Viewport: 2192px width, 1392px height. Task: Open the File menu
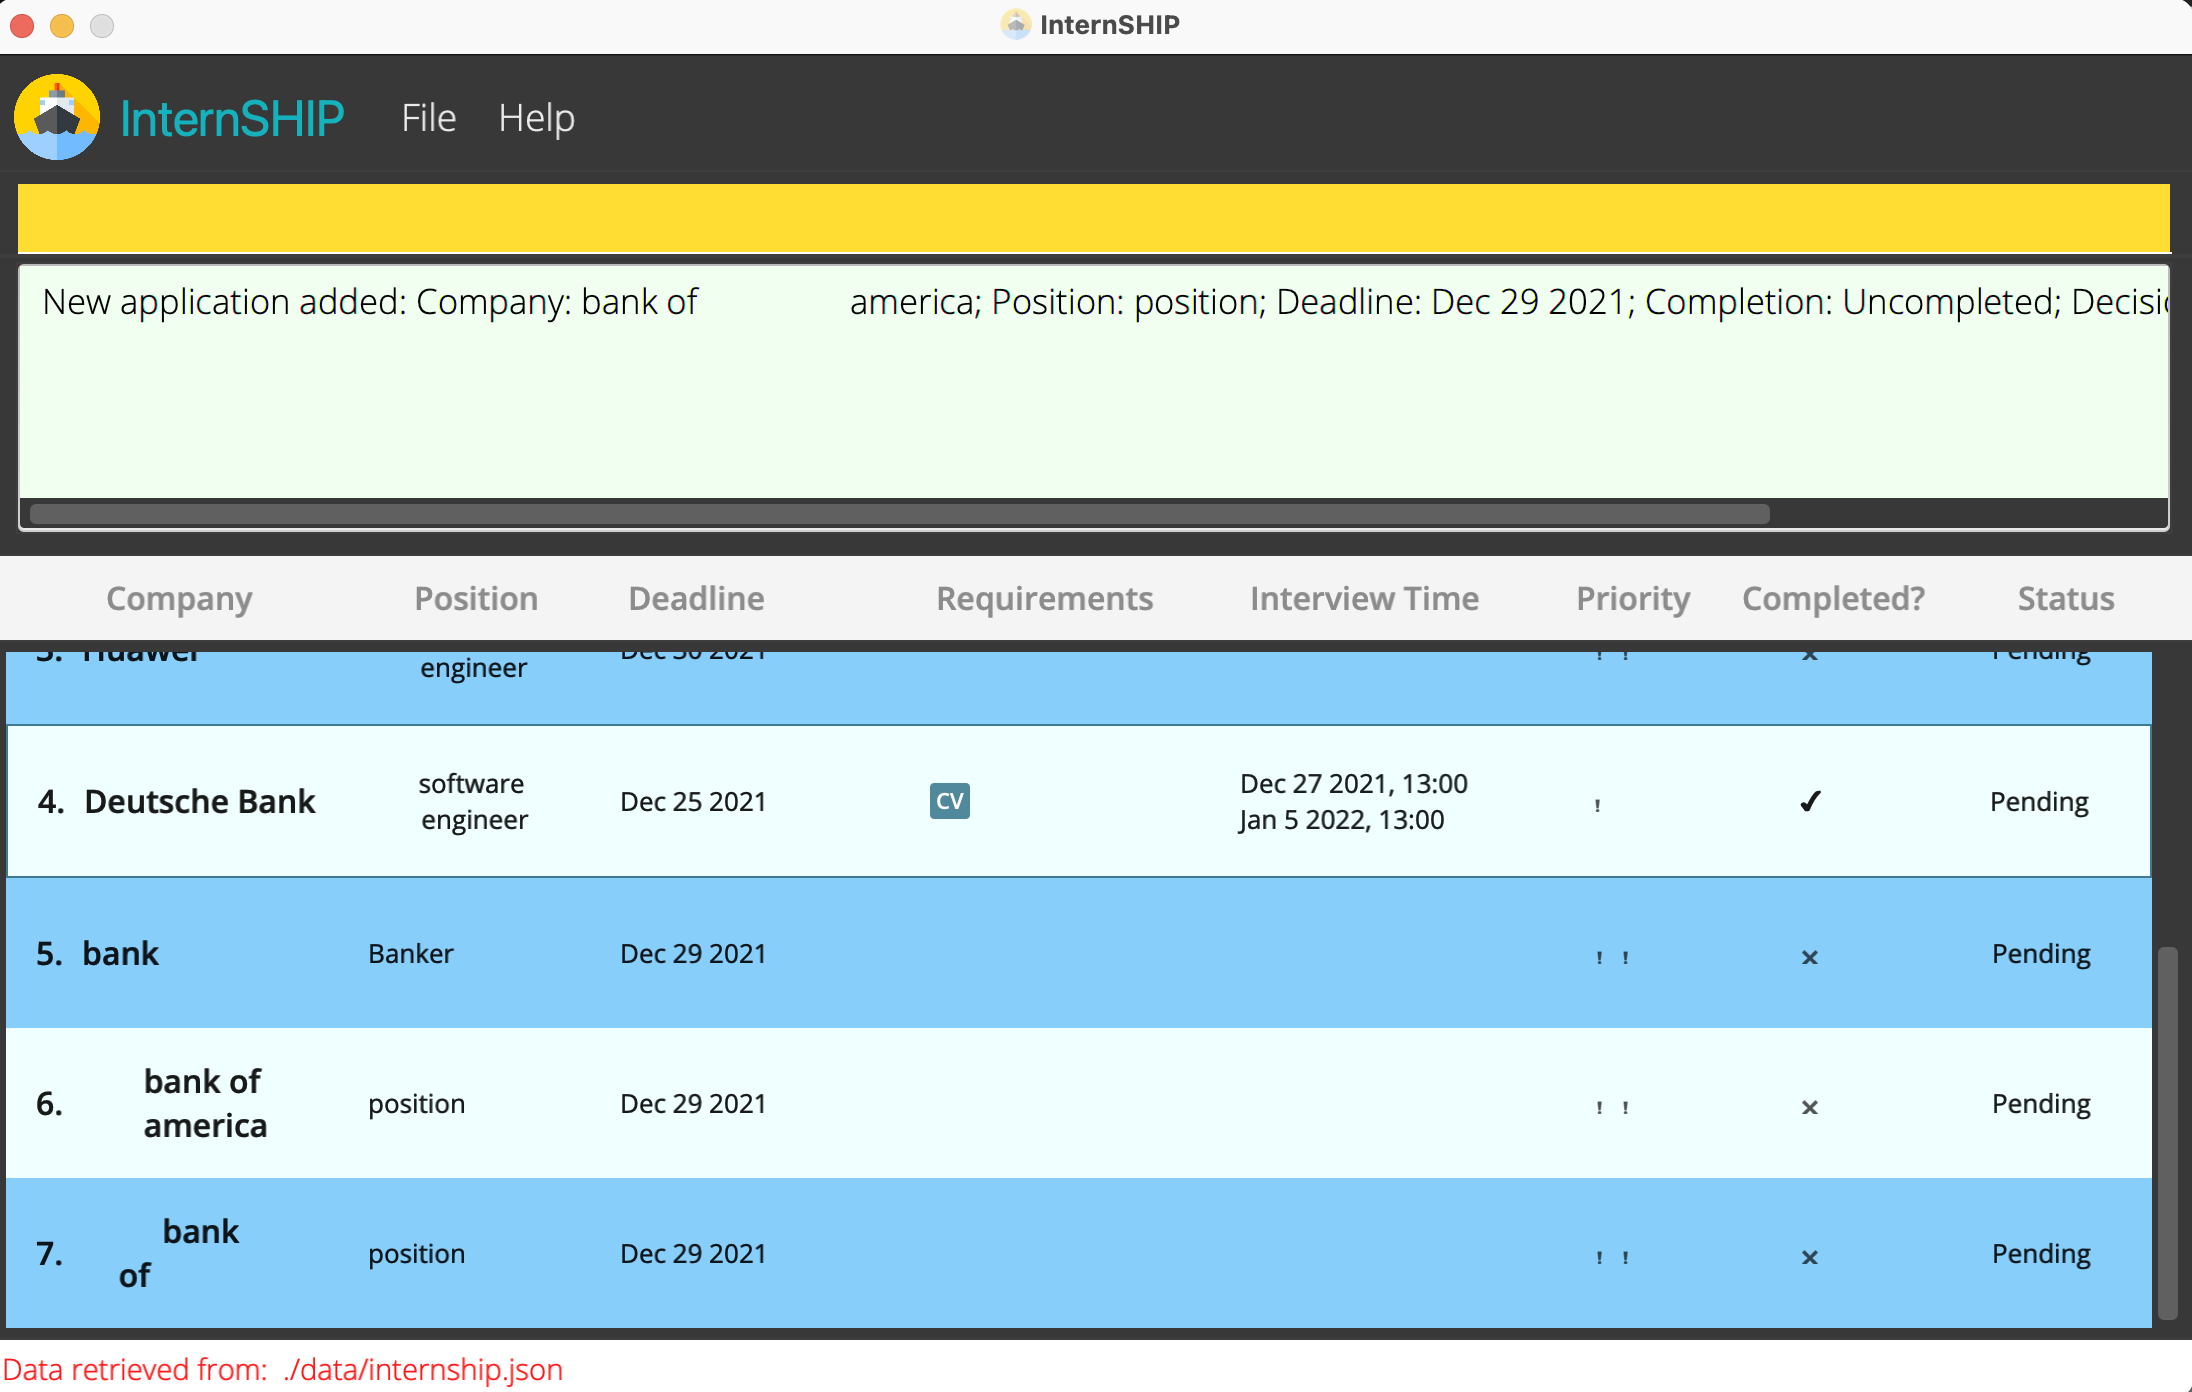point(428,118)
